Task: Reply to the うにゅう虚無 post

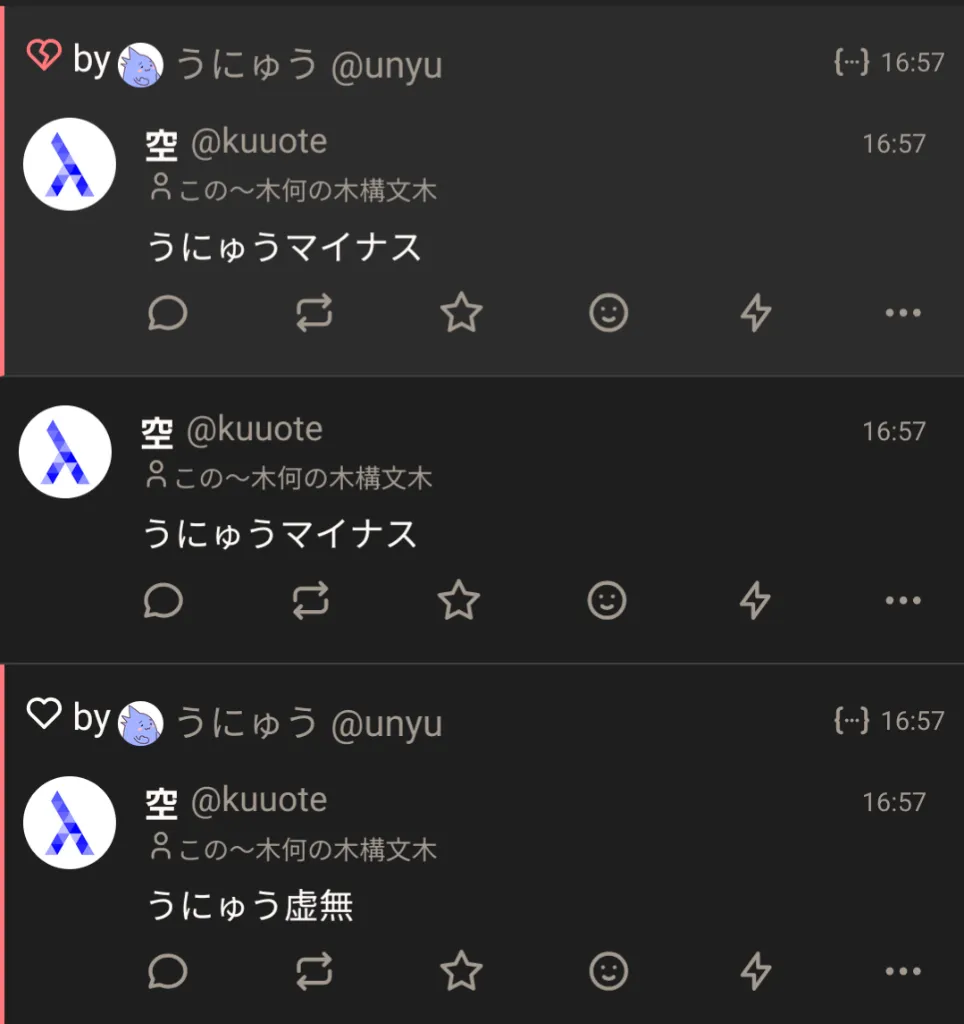Action: [168, 971]
